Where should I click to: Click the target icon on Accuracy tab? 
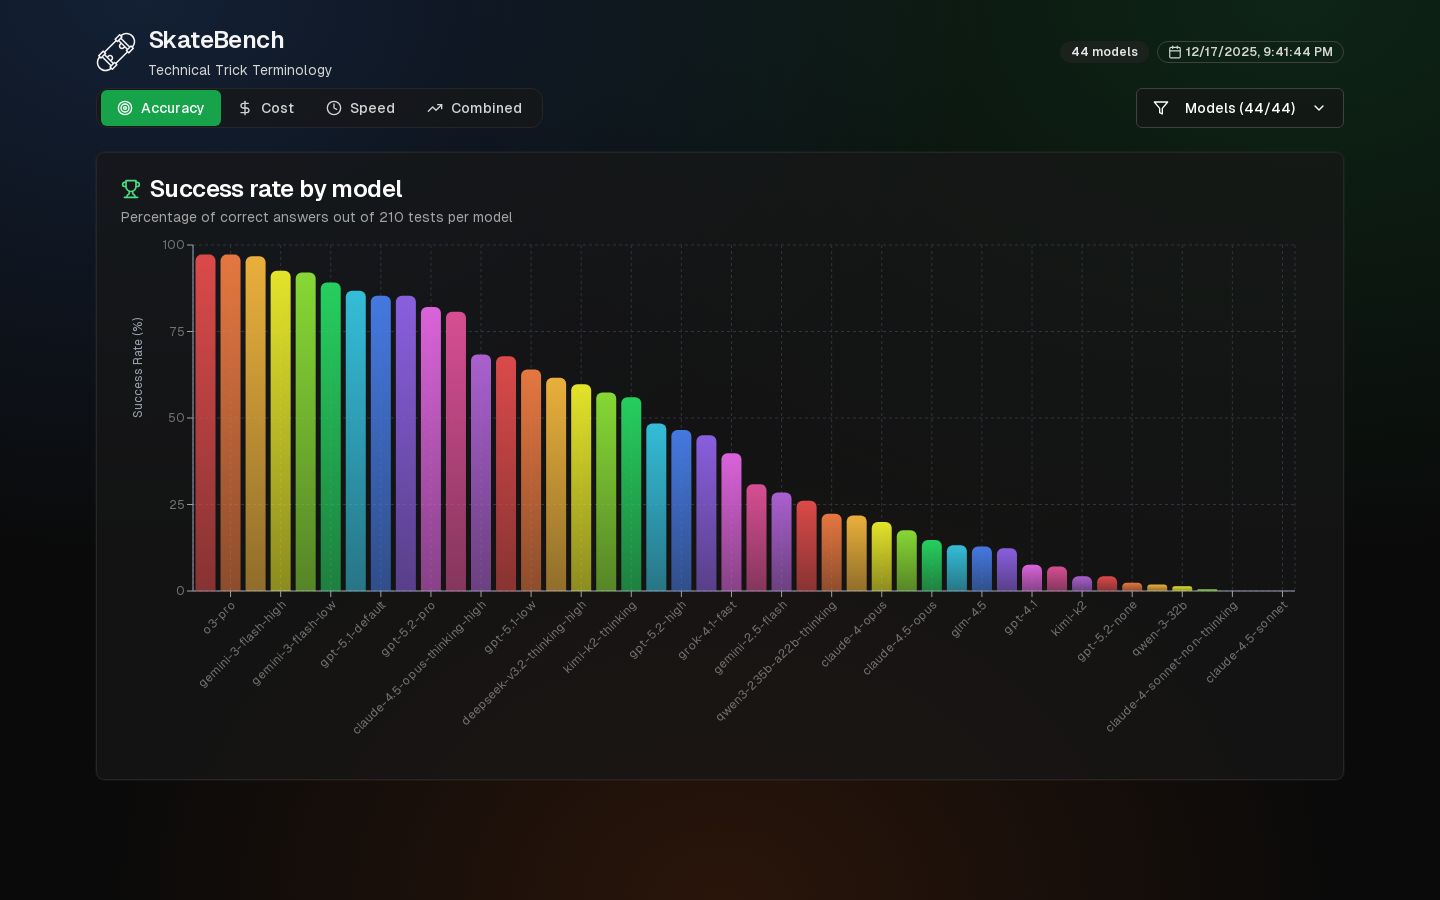(x=125, y=108)
